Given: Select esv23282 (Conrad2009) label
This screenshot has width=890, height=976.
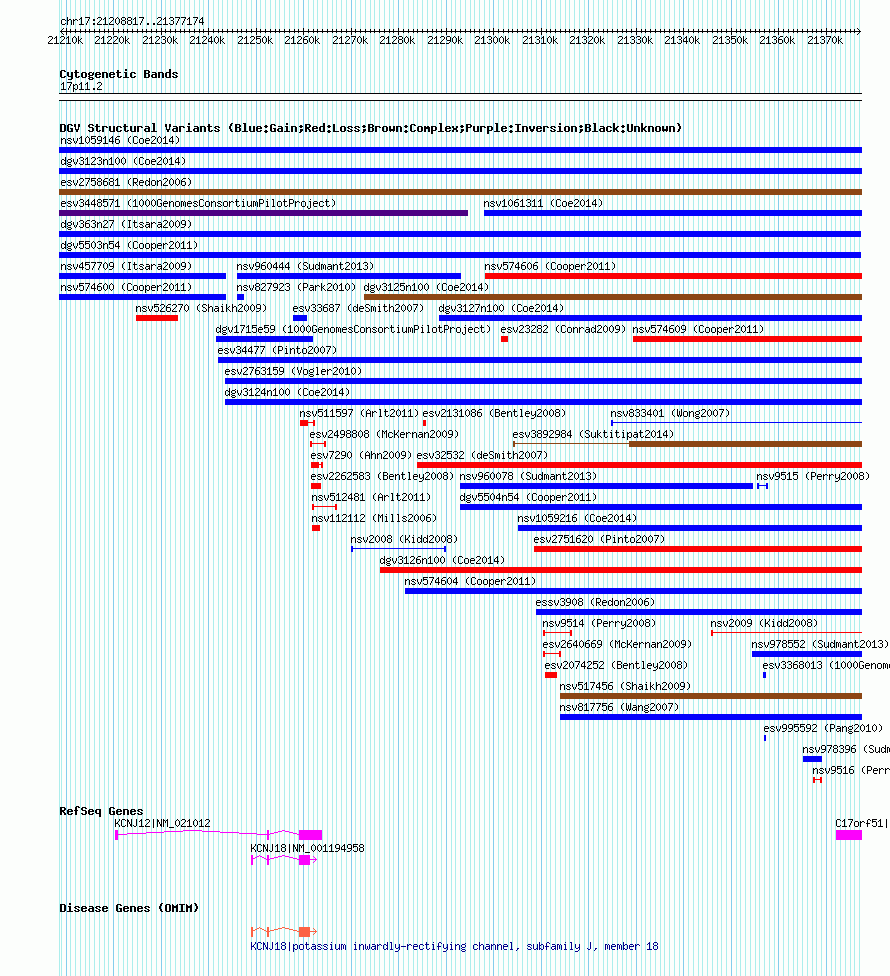Looking at the screenshot, I should click(563, 329).
